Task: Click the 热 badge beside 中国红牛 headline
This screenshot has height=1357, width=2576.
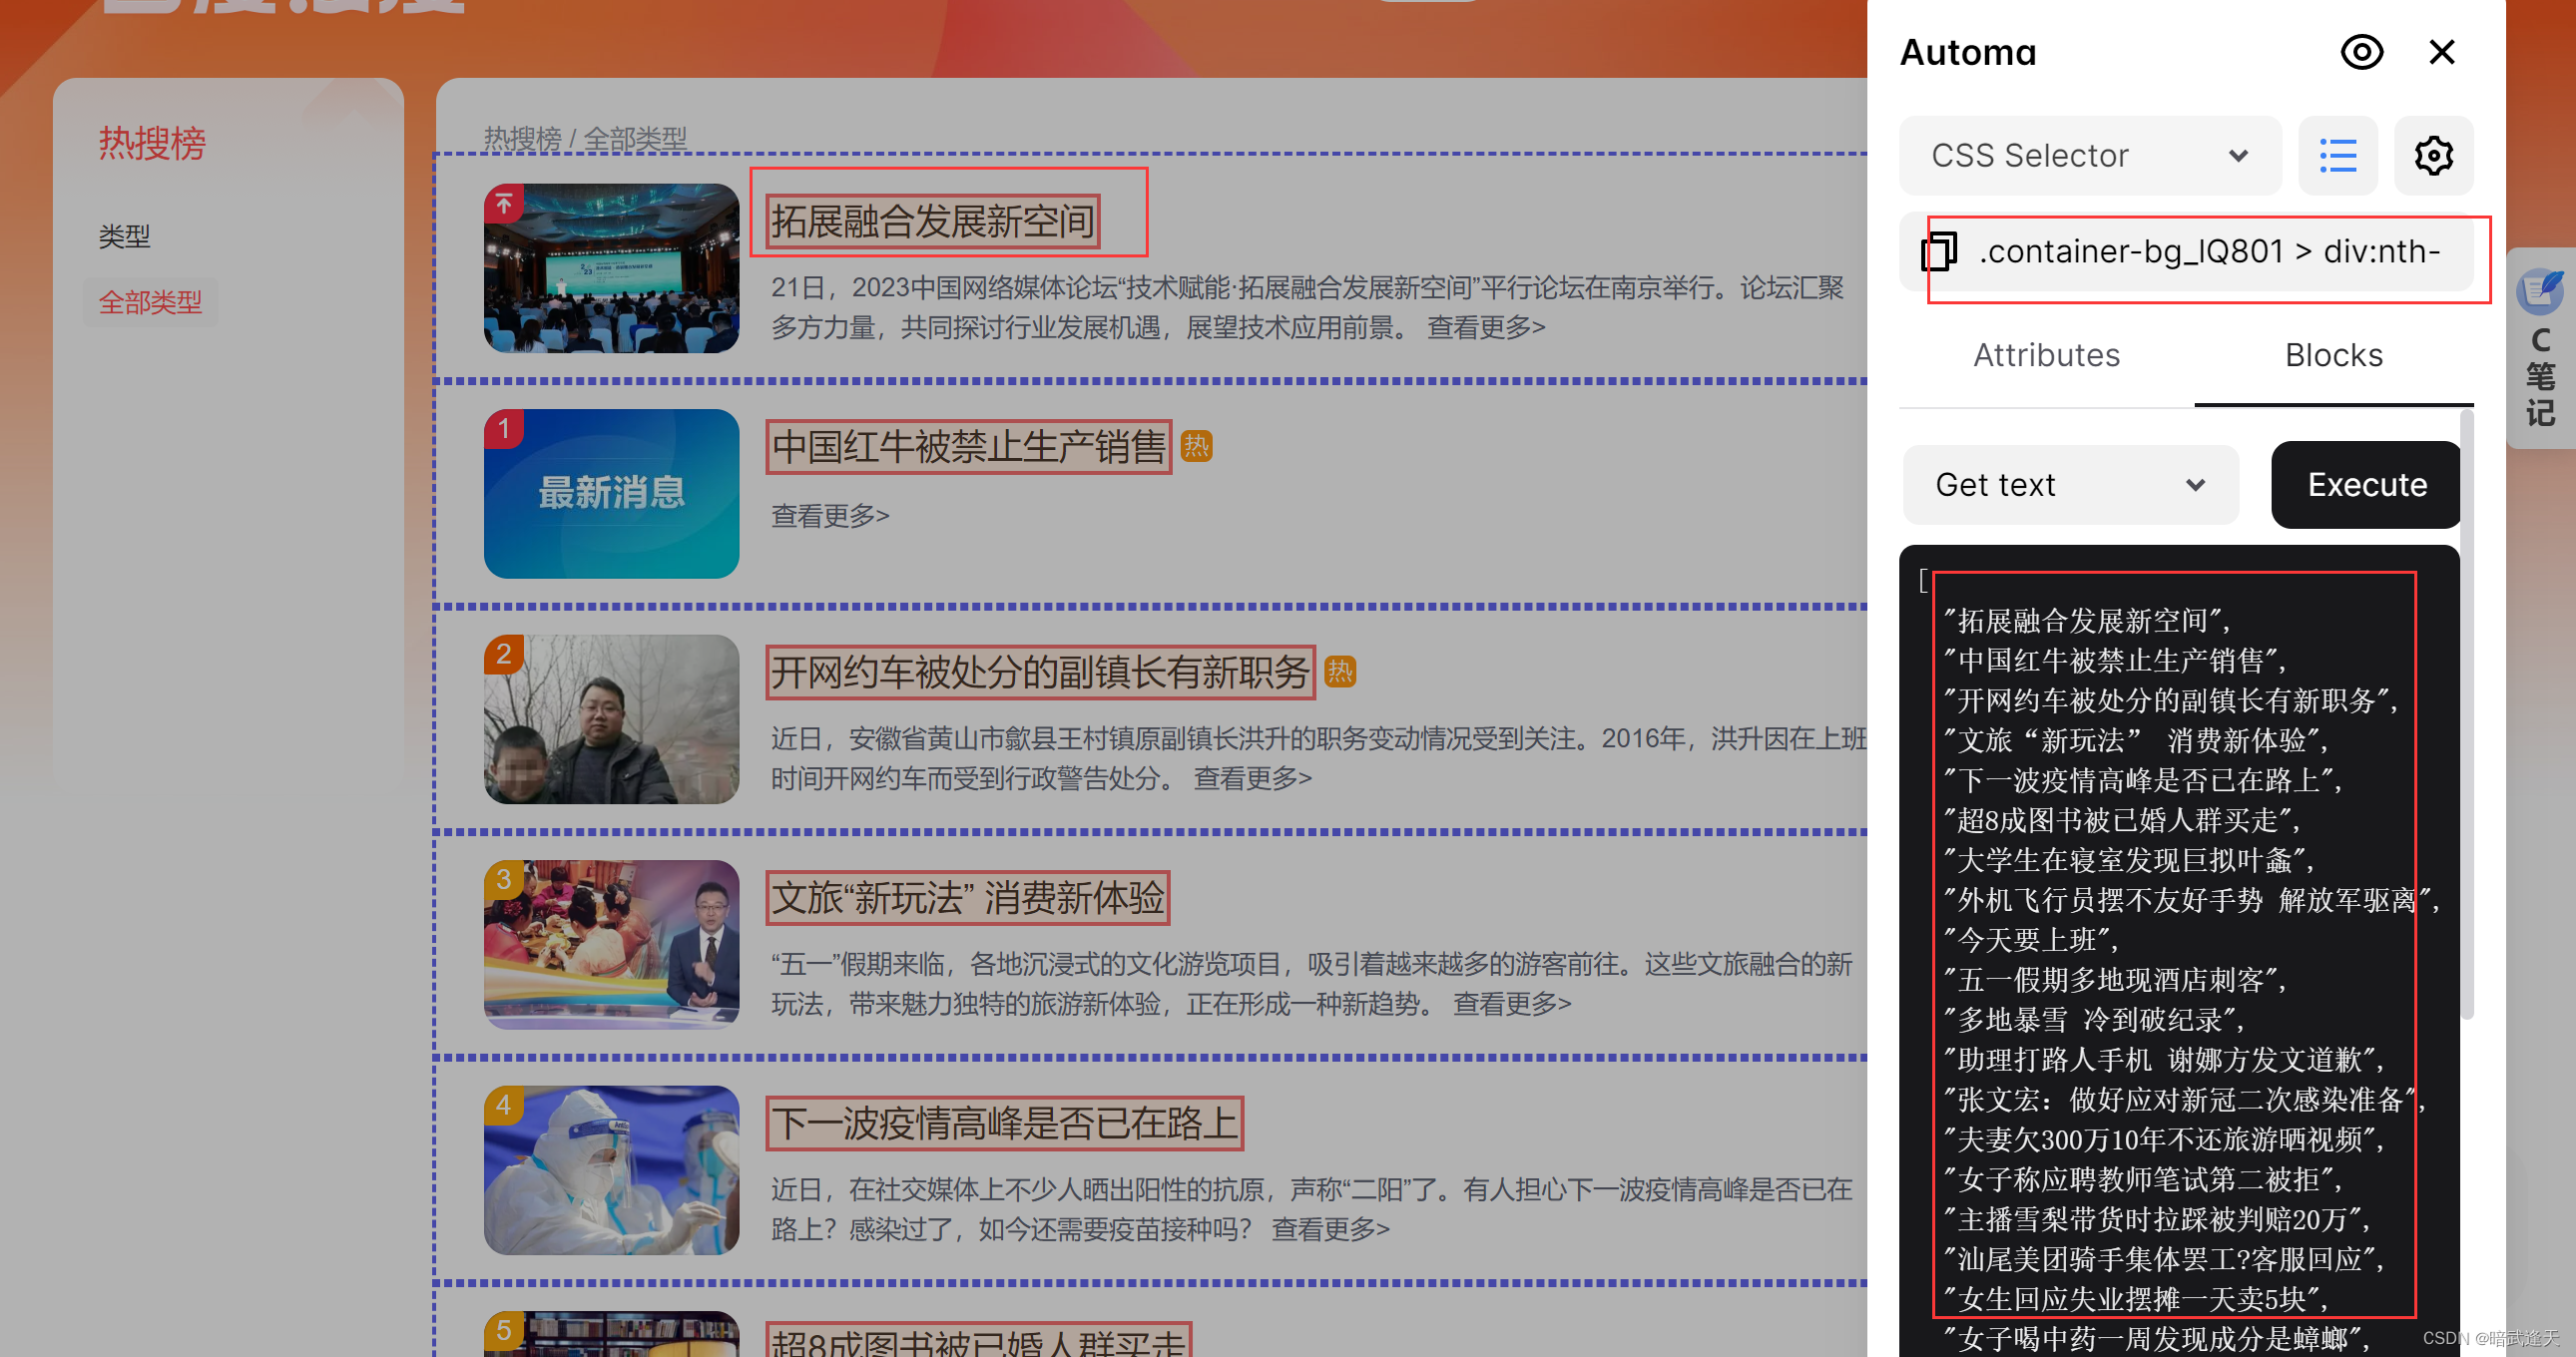Action: [x=1196, y=446]
